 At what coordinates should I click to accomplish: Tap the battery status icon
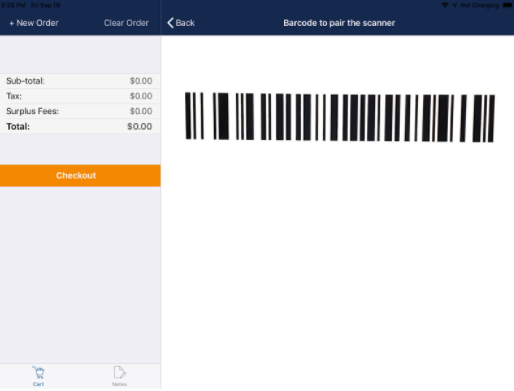click(x=507, y=5)
